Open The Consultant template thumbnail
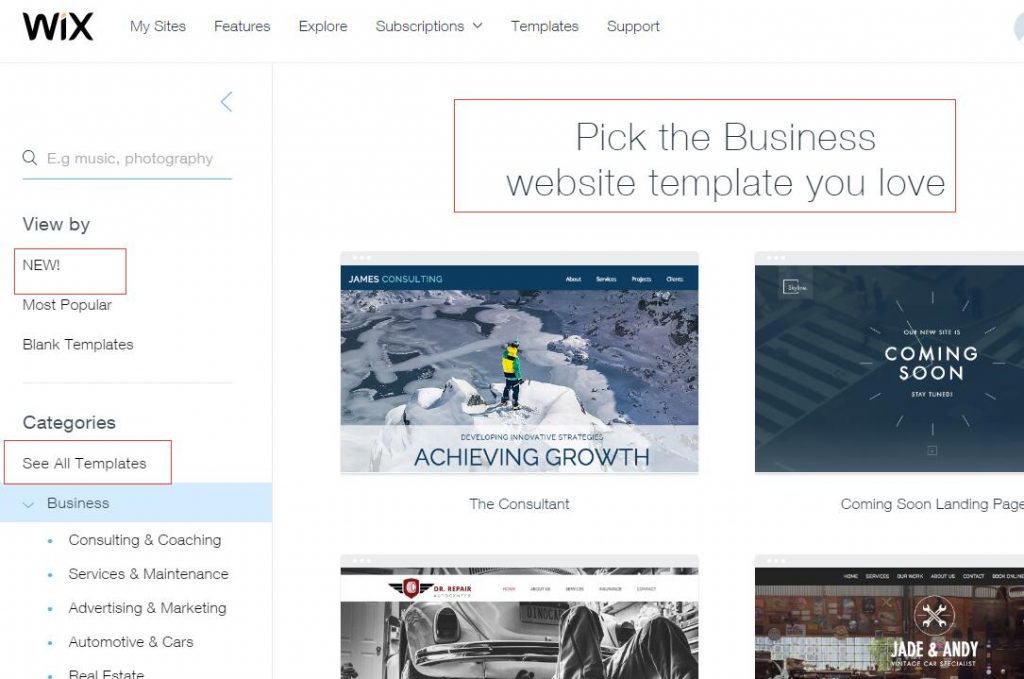 tap(519, 362)
